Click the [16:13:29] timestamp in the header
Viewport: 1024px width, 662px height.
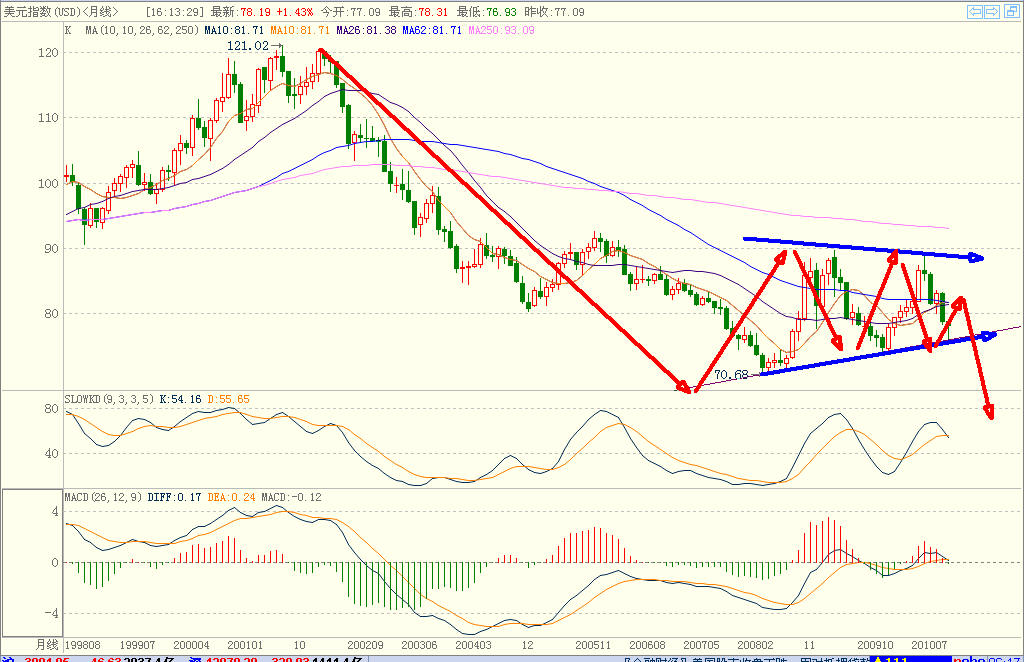point(174,12)
